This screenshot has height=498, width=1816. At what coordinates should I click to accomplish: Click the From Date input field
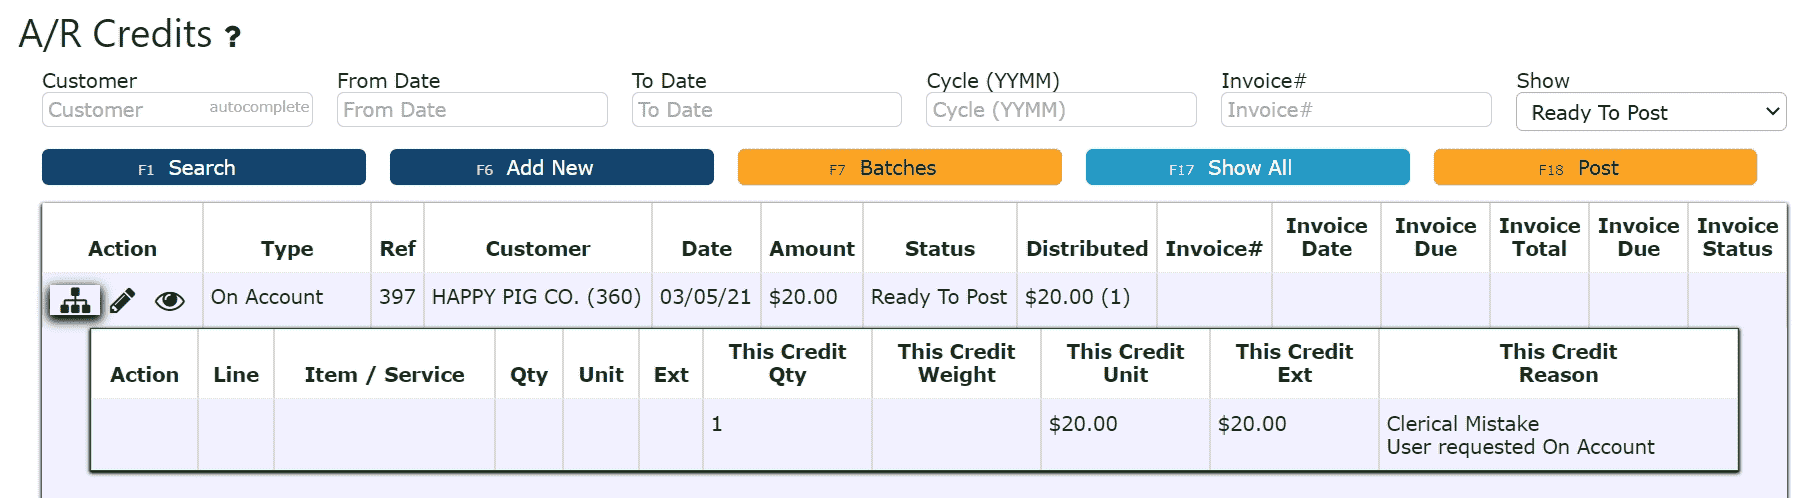point(472,109)
